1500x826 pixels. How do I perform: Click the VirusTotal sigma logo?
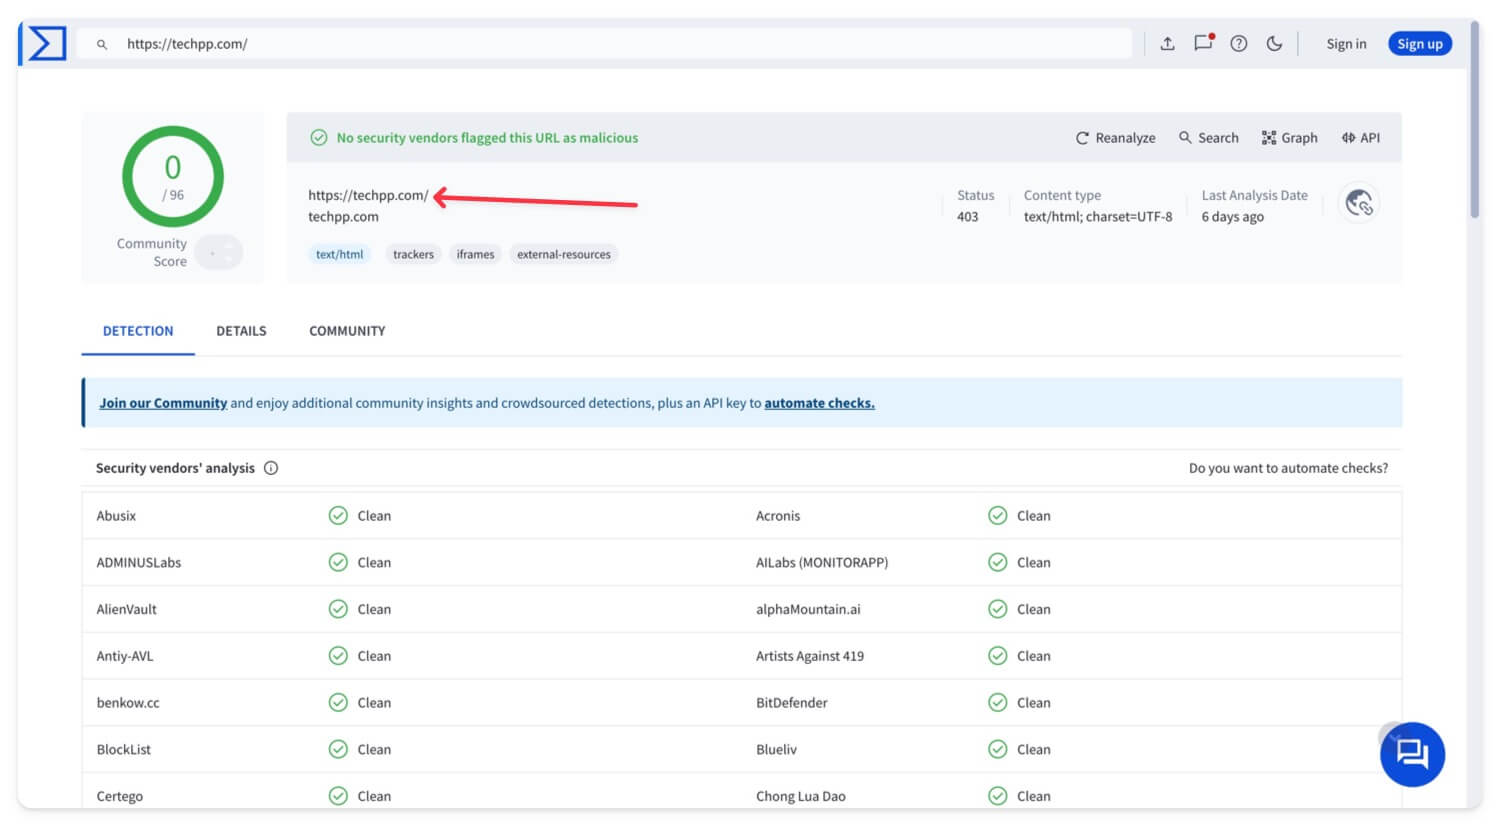tap(47, 44)
